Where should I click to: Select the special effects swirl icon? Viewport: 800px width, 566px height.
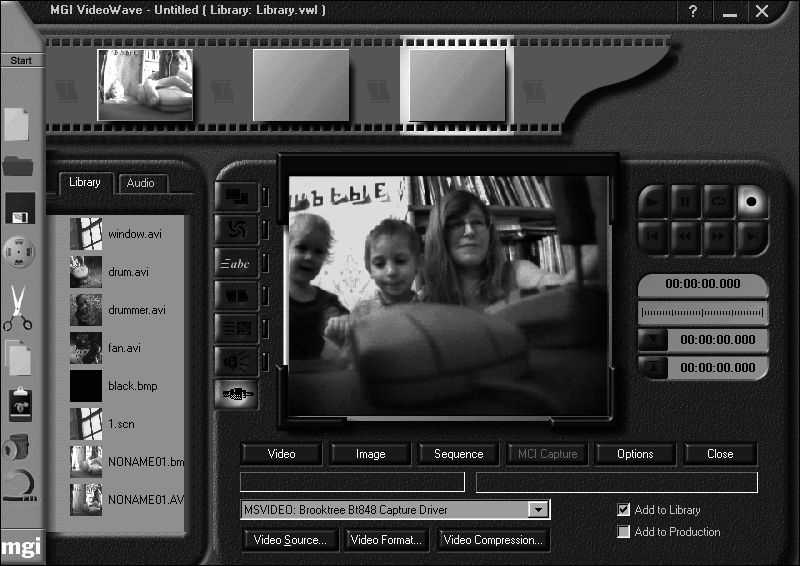[x=236, y=230]
